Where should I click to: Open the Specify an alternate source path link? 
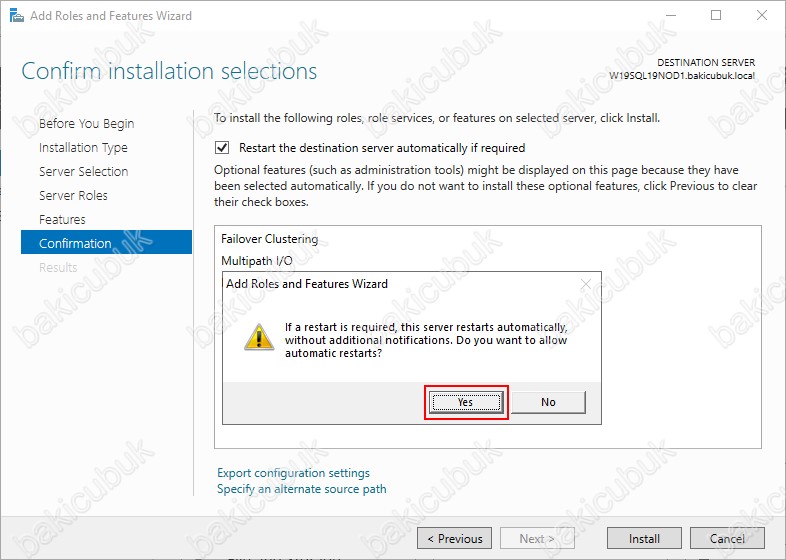point(301,489)
